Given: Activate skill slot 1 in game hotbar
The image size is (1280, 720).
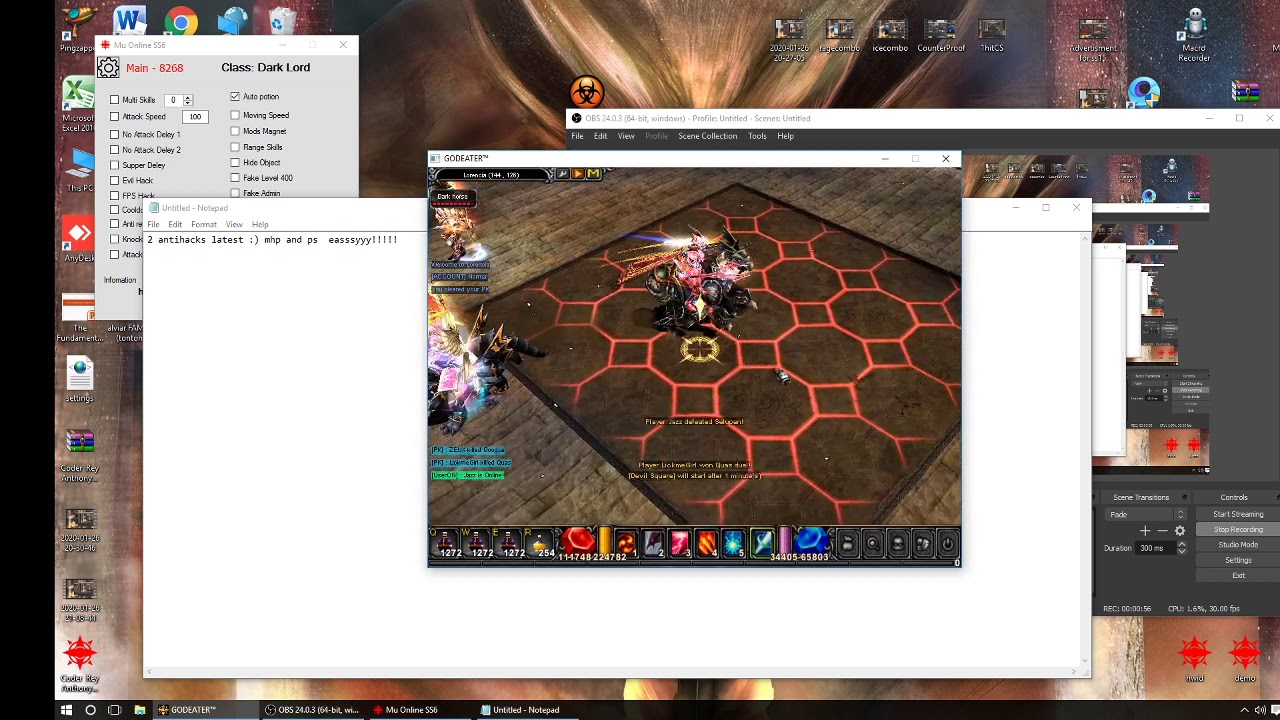Looking at the screenshot, I should click(x=626, y=543).
